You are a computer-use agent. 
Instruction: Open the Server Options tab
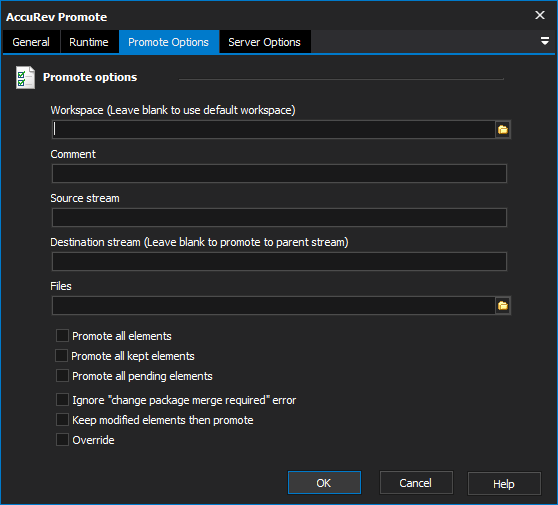(x=264, y=42)
